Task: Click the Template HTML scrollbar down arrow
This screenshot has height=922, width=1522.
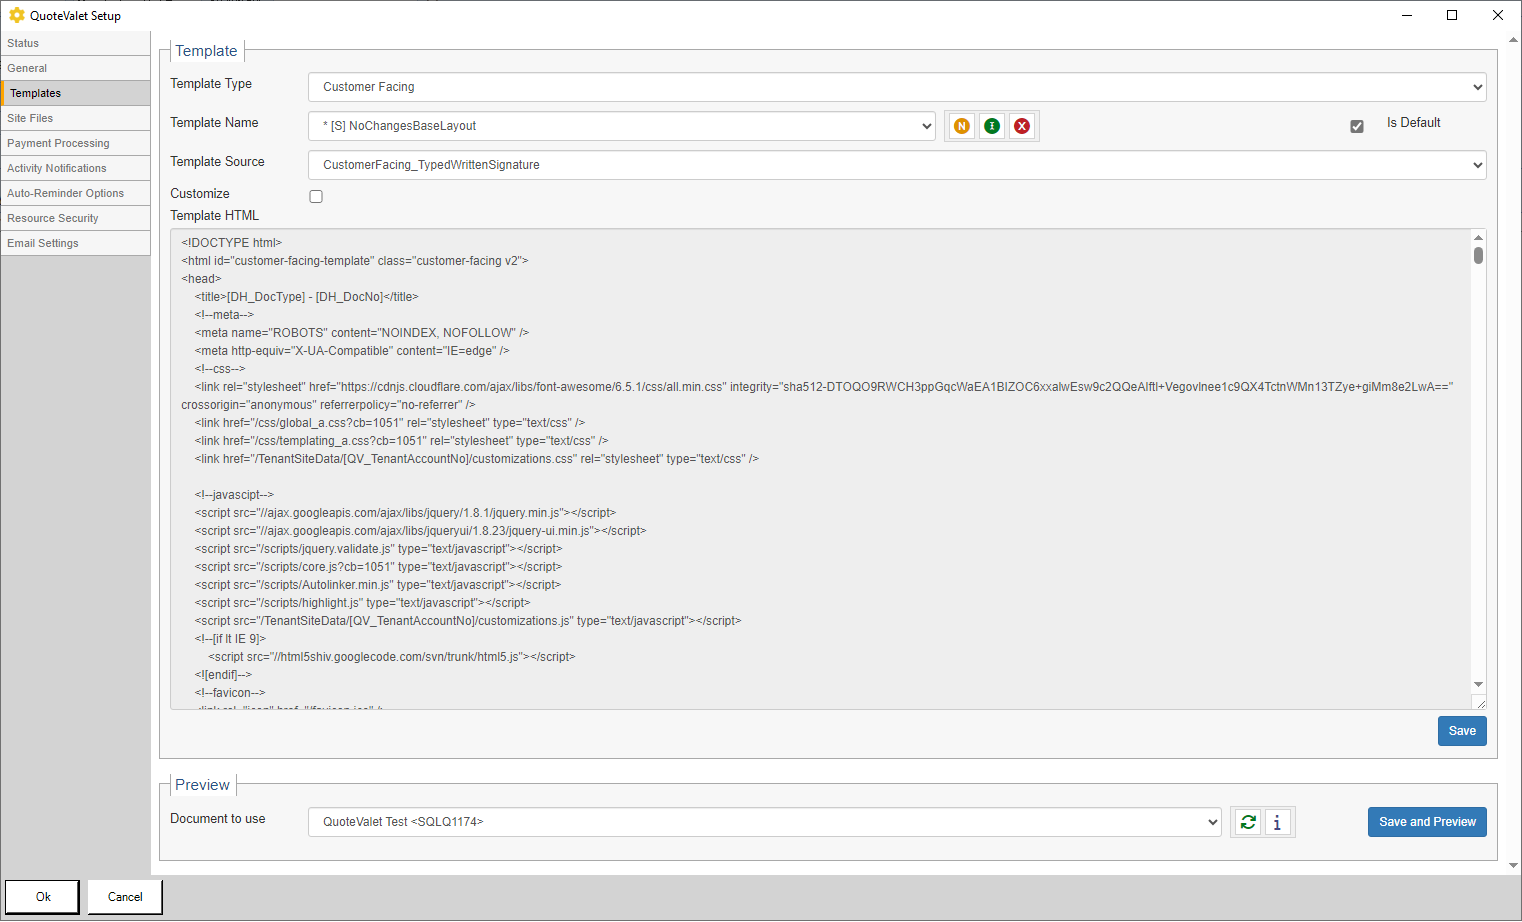Action: 1477,685
